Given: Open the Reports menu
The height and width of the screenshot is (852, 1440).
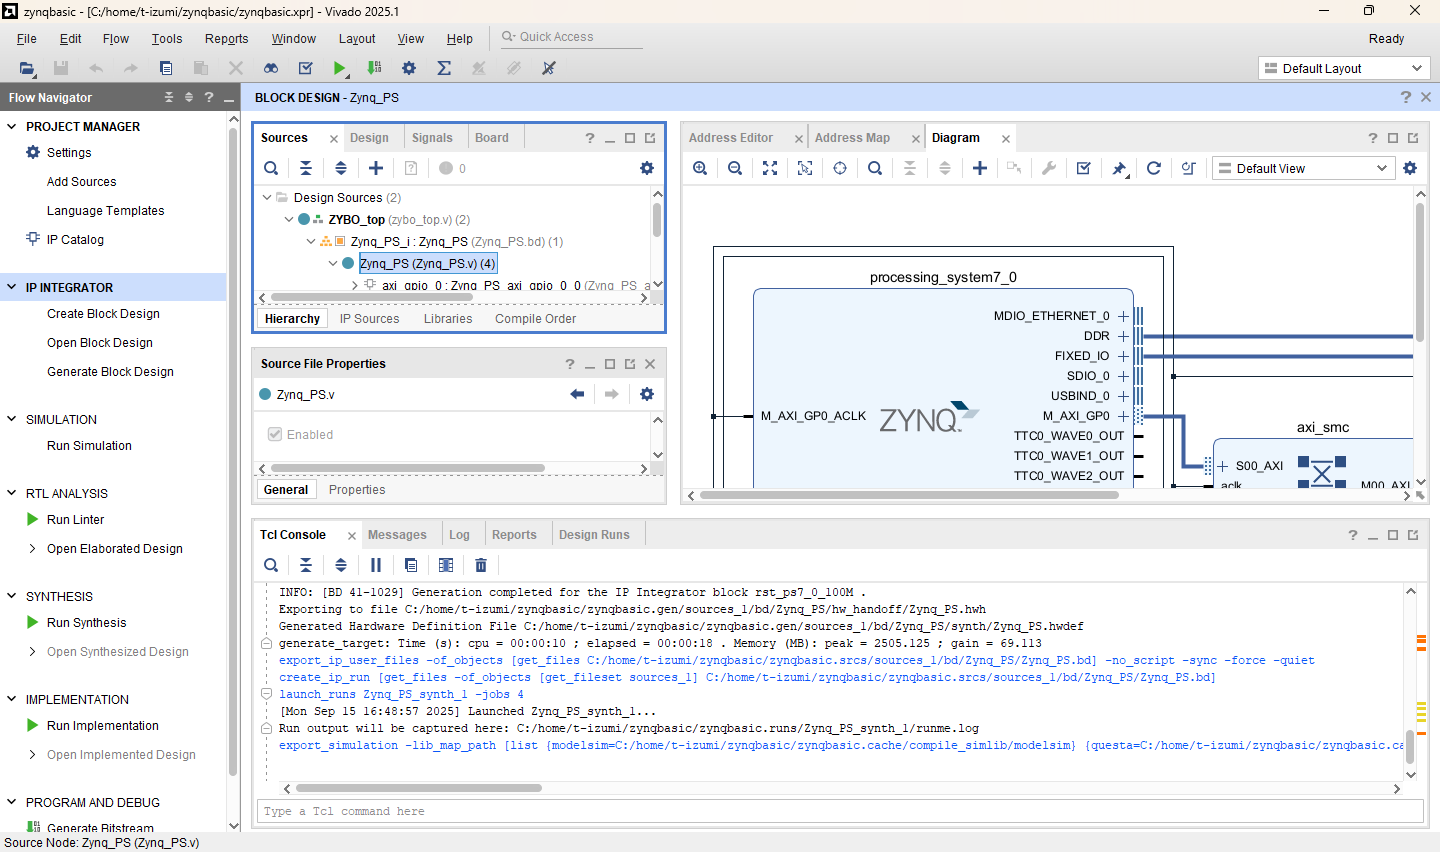Looking at the screenshot, I should click(x=226, y=39).
